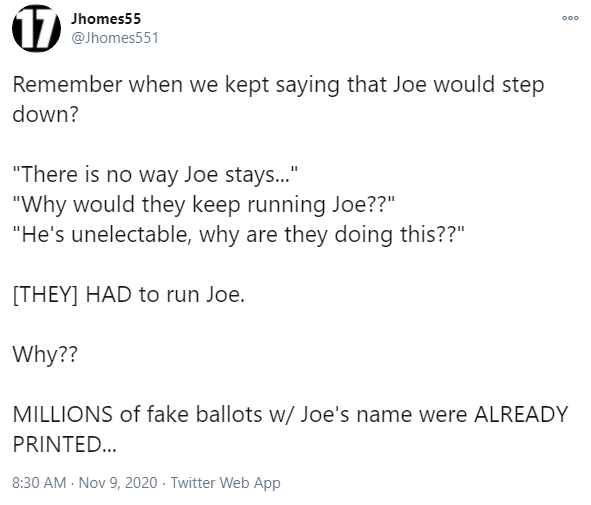Open the three-dot more options menu

coord(570,18)
